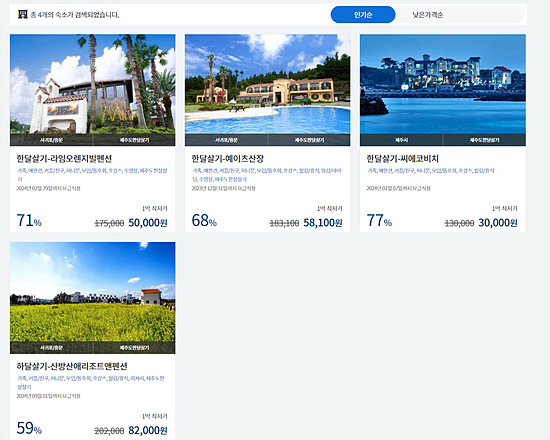The image size is (550, 440).
Task: Click the 68% discount rate
Action: [x=204, y=221]
